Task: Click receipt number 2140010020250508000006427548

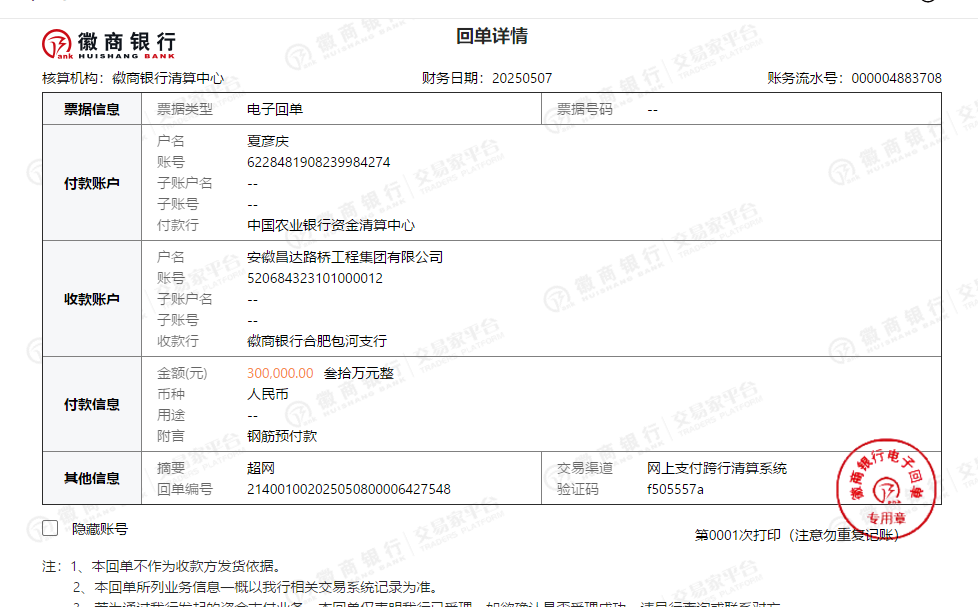Action: 348,489
